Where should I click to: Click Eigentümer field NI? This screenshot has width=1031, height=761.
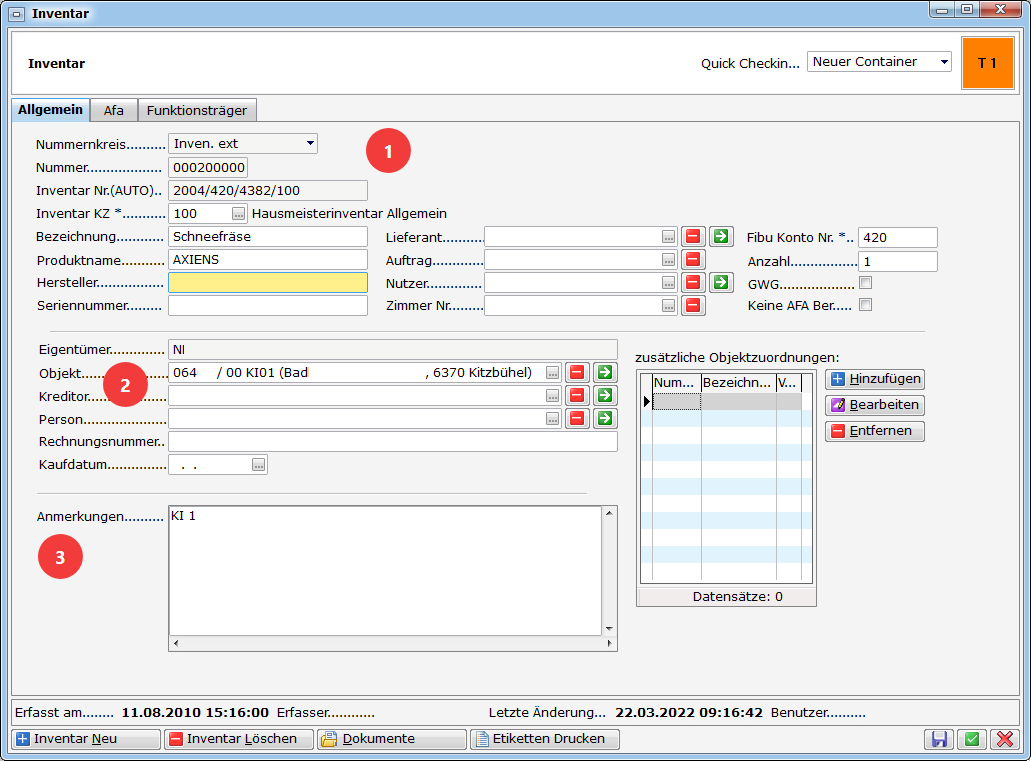pos(393,350)
